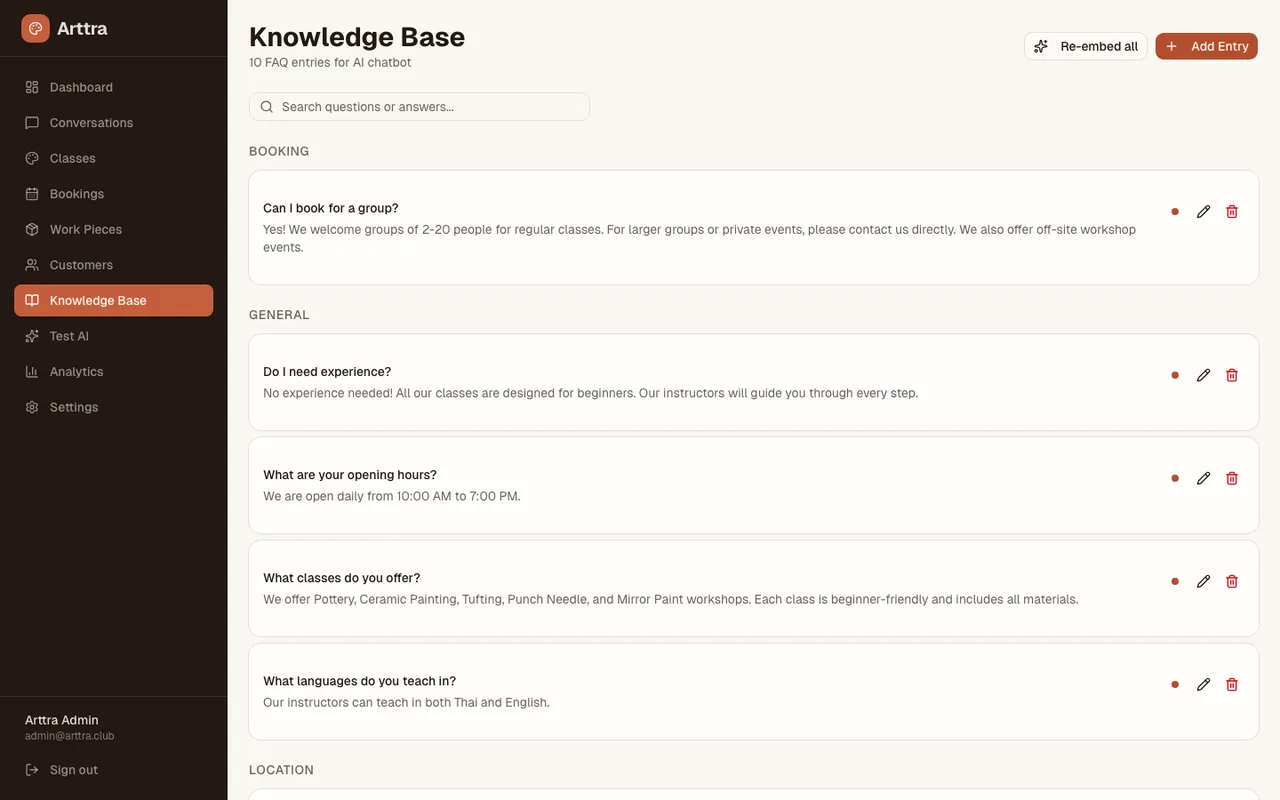Viewport: 1280px width, 800px height.
Task: Navigate to Bookings
Action: click(114, 194)
